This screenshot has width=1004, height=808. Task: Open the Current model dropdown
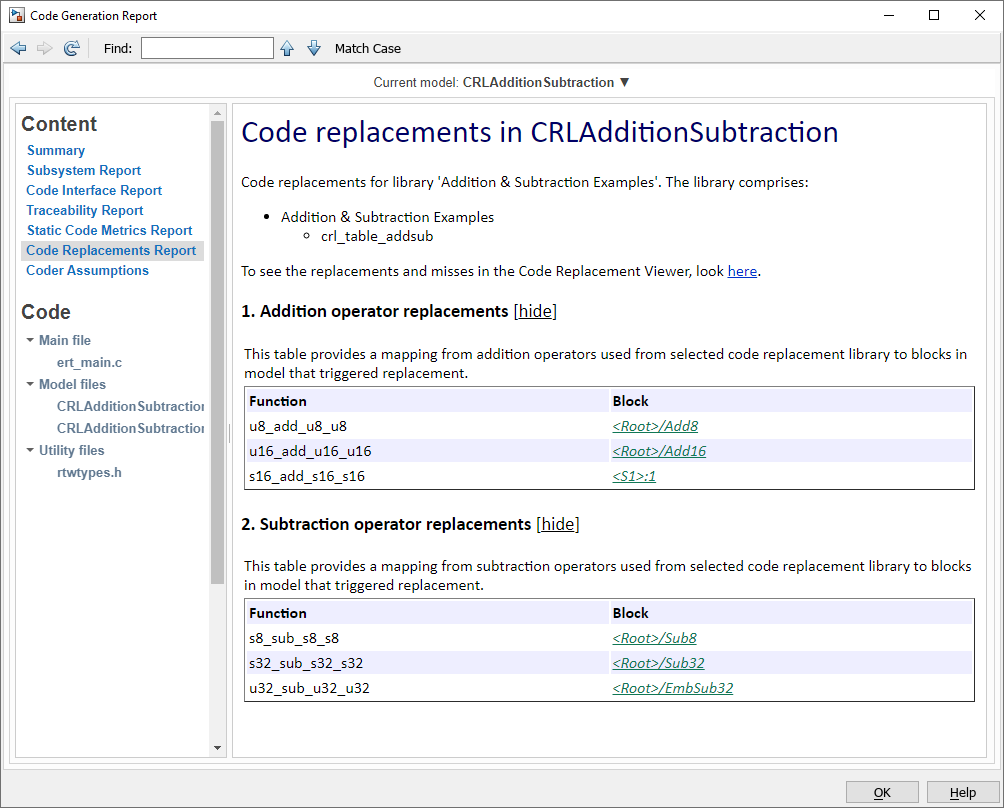(625, 83)
